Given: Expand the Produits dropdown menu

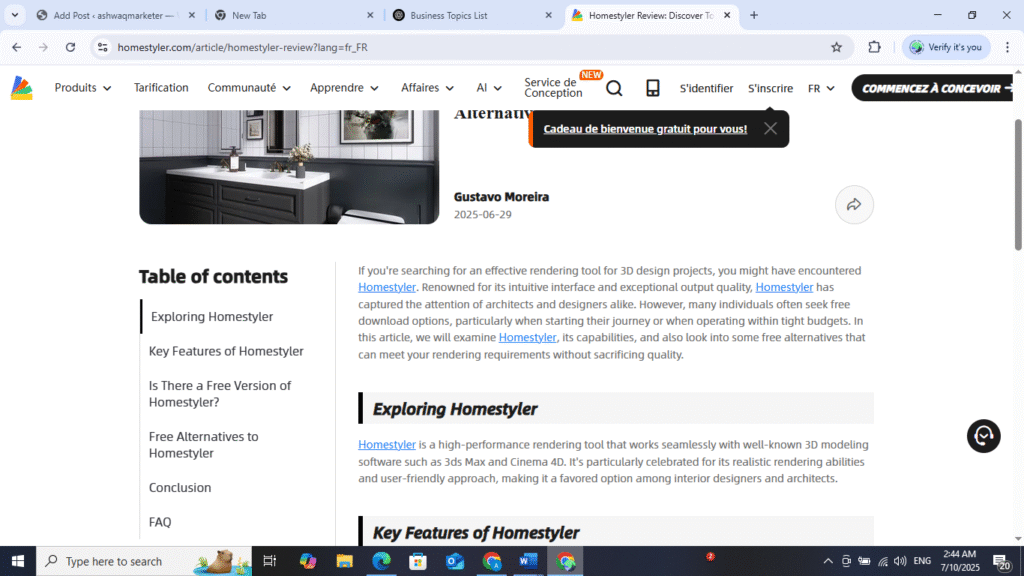Looking at the screenshot, I should pyautogui.click(x=83, y=88).
